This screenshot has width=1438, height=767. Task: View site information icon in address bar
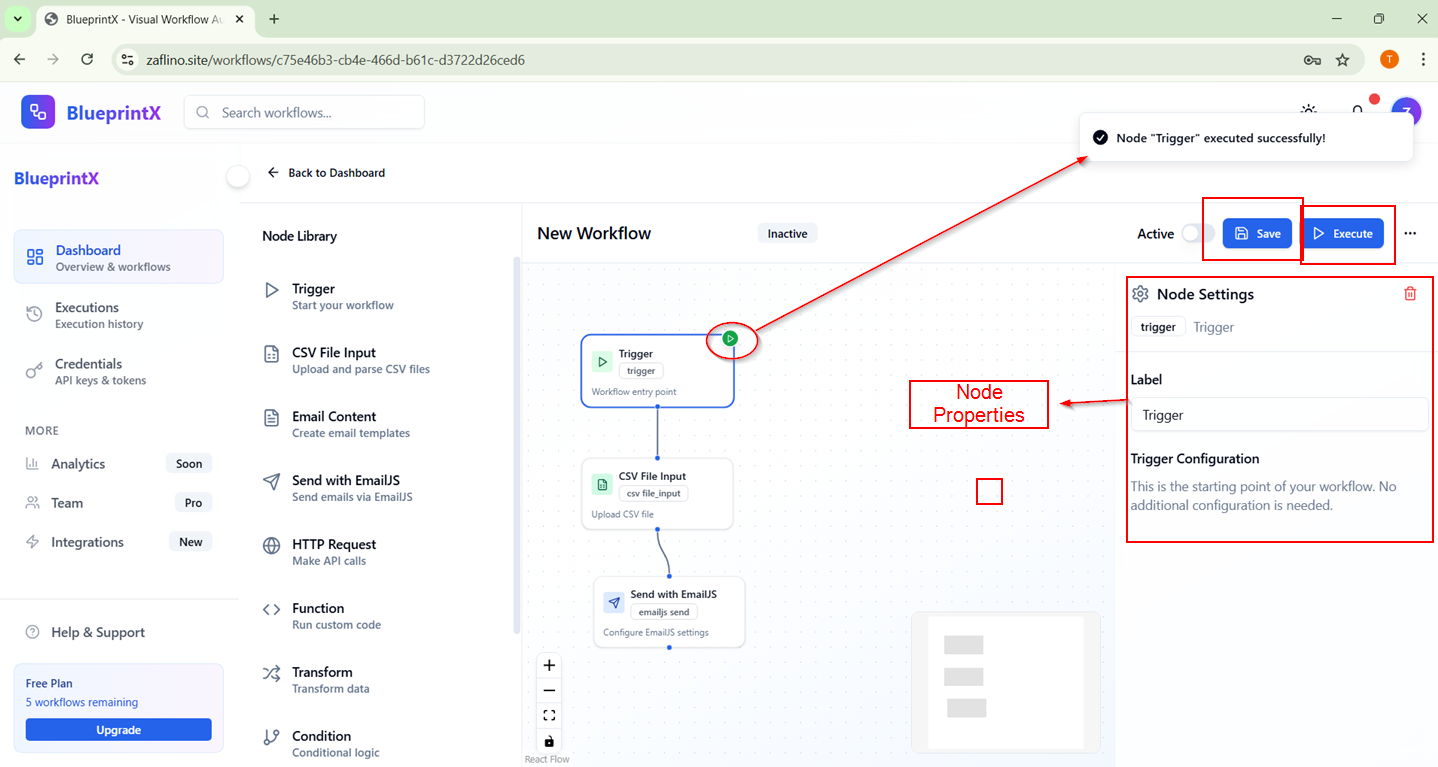click(x=127, y=60)
